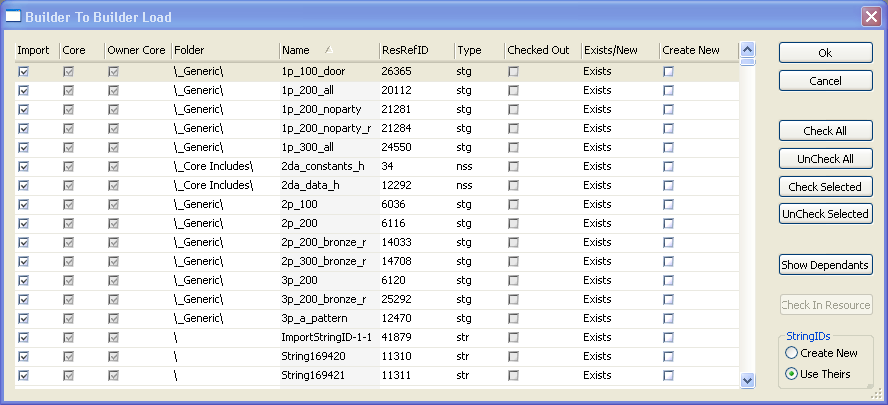Toggle Import checkbox for 1p_100_door
Screen dimensions: 888x405
23,71
